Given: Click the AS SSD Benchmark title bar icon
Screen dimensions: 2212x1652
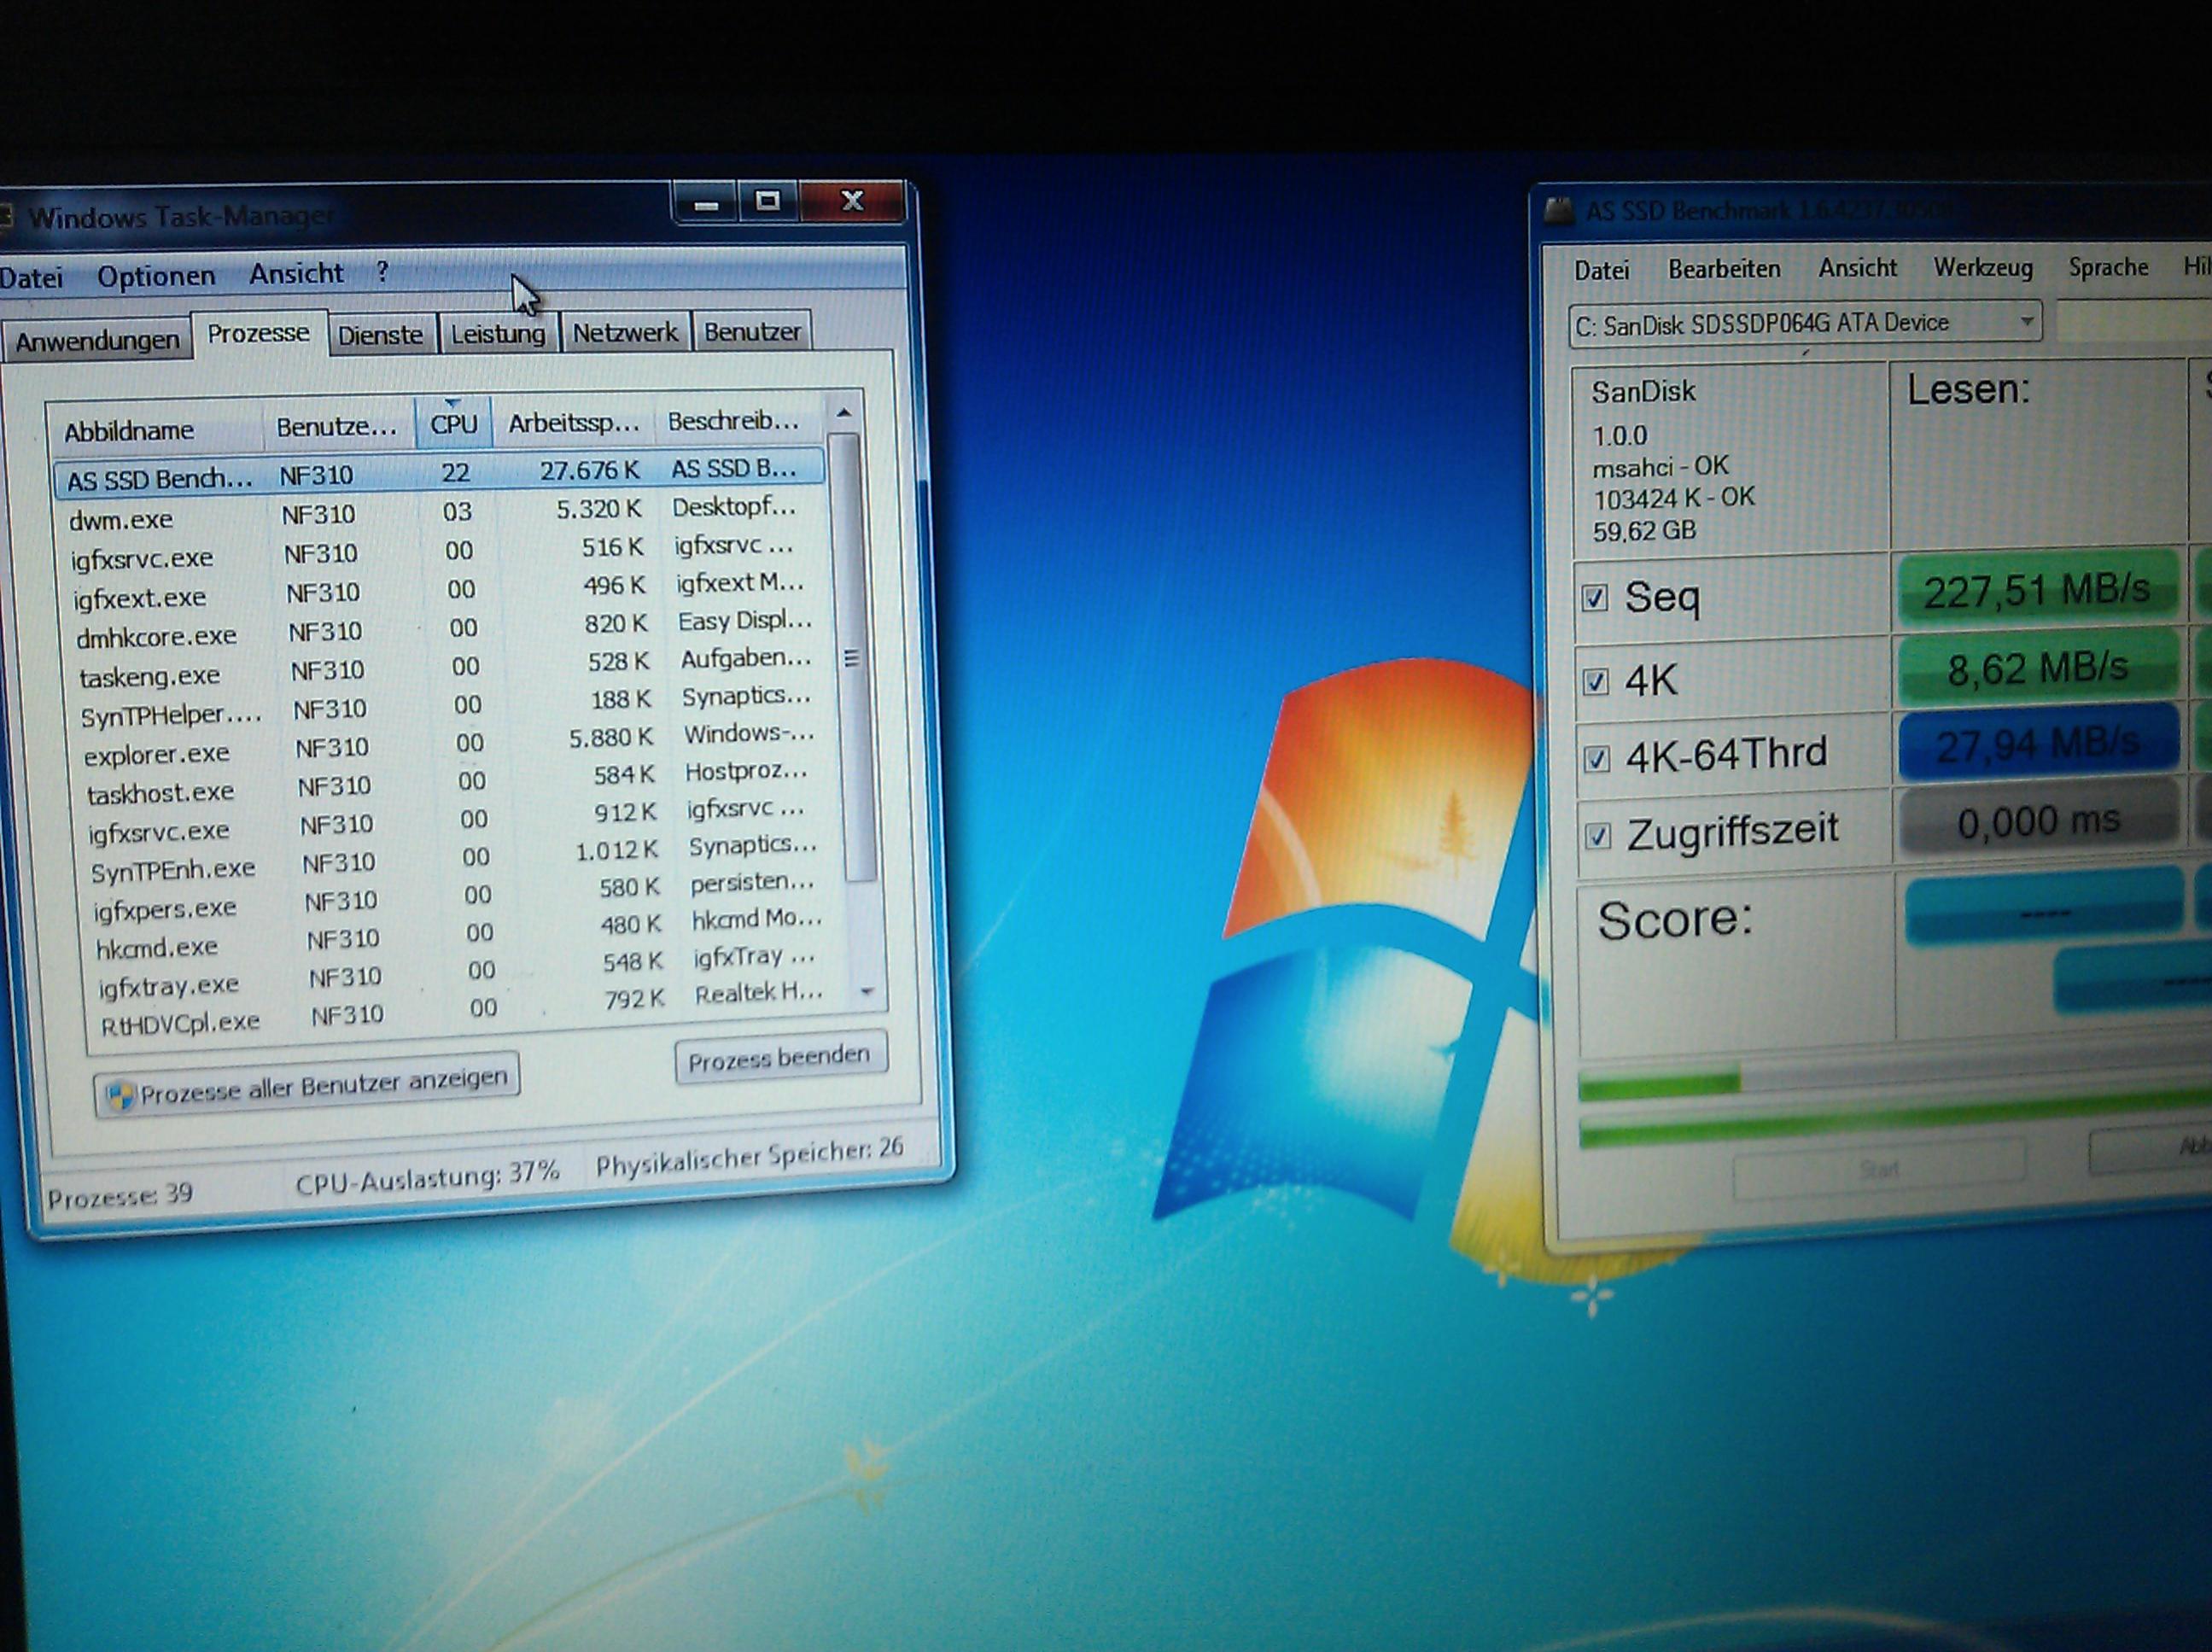Looking at the screenshot, I should [x=1558, y=212].
